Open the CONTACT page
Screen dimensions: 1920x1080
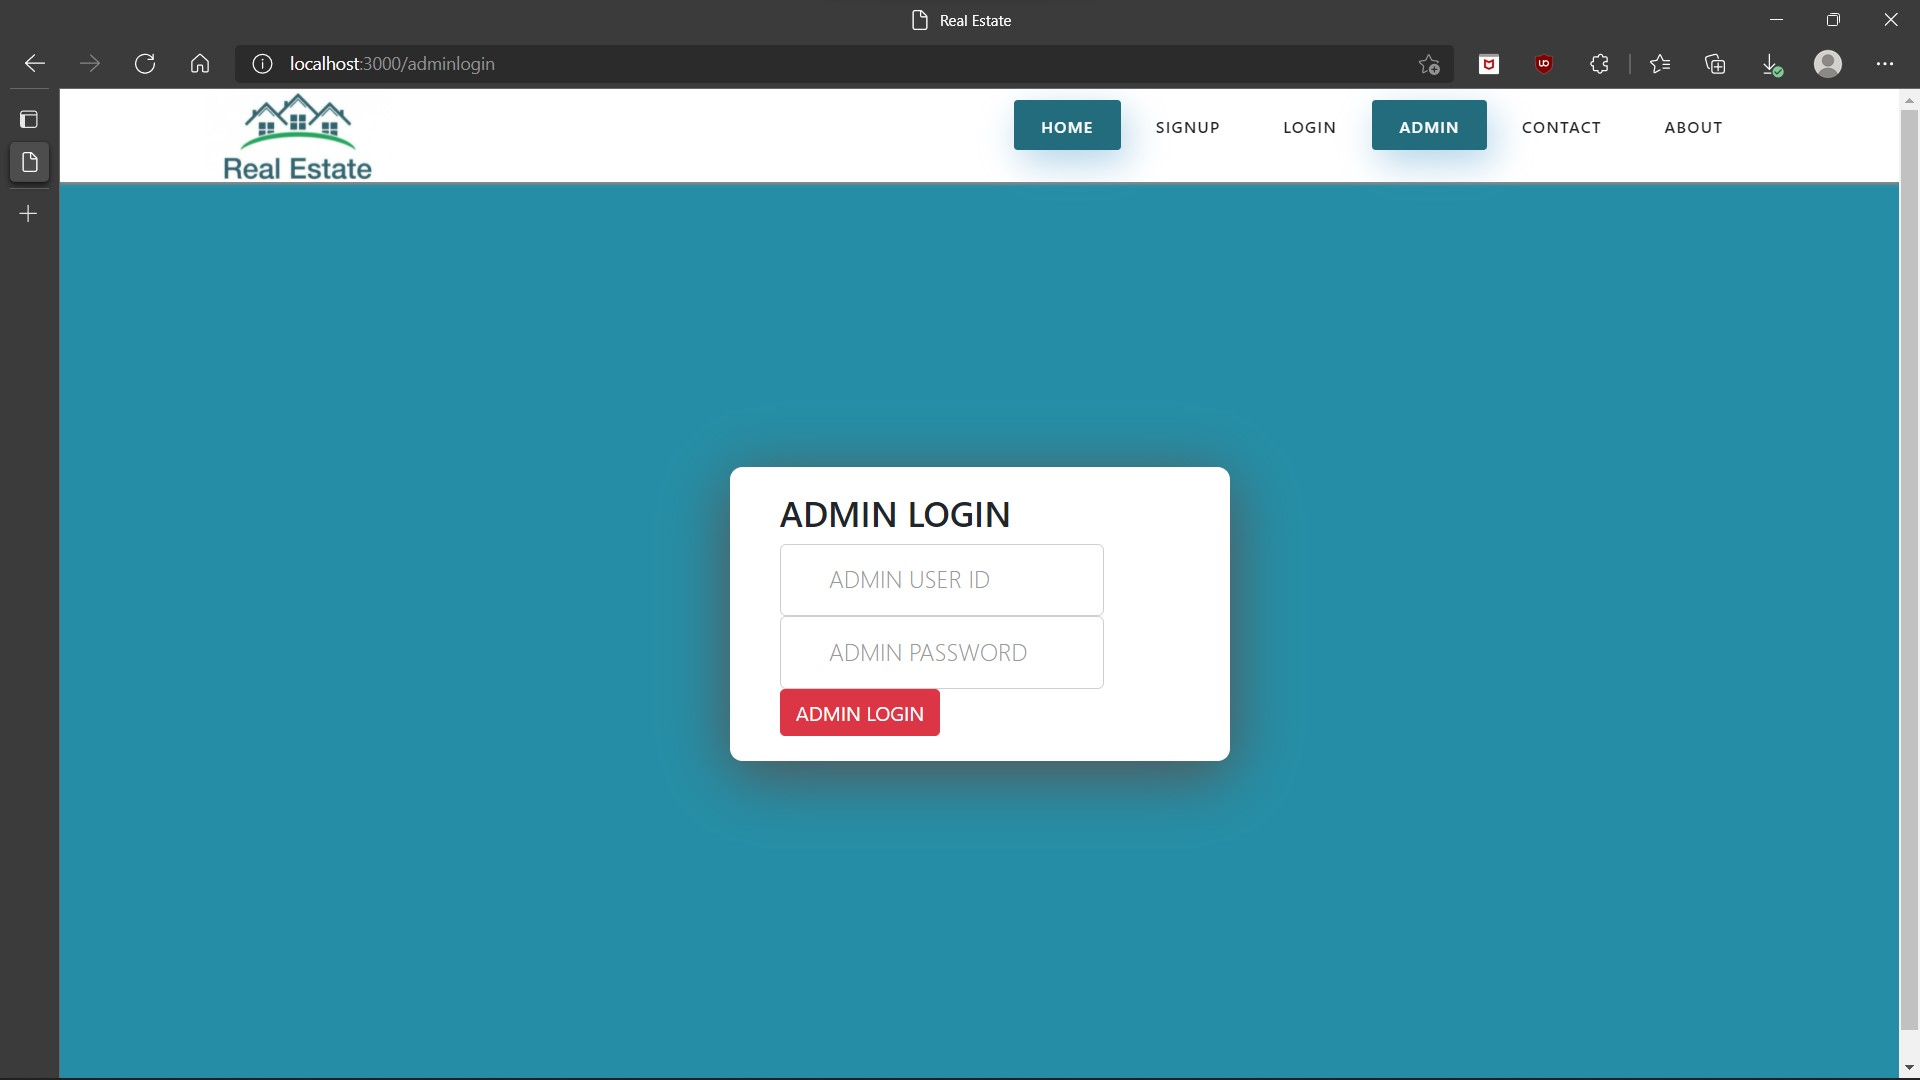1561,127
